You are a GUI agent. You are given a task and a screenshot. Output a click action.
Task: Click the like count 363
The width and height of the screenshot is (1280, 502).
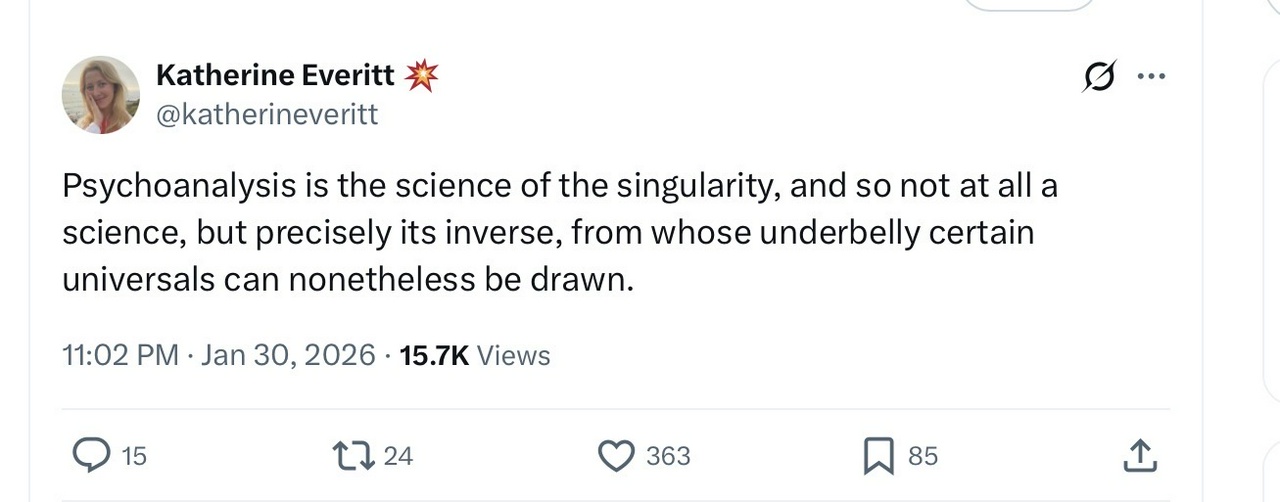click(x=668, y=456)
